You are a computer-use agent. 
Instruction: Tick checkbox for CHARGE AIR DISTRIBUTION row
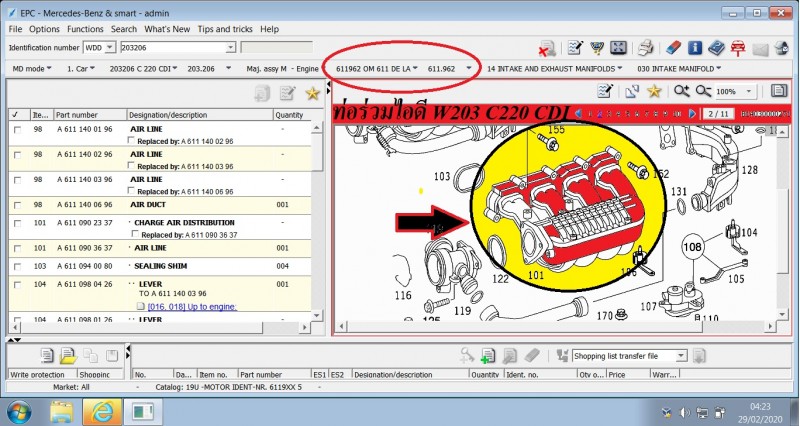click(x=18, y=223)
